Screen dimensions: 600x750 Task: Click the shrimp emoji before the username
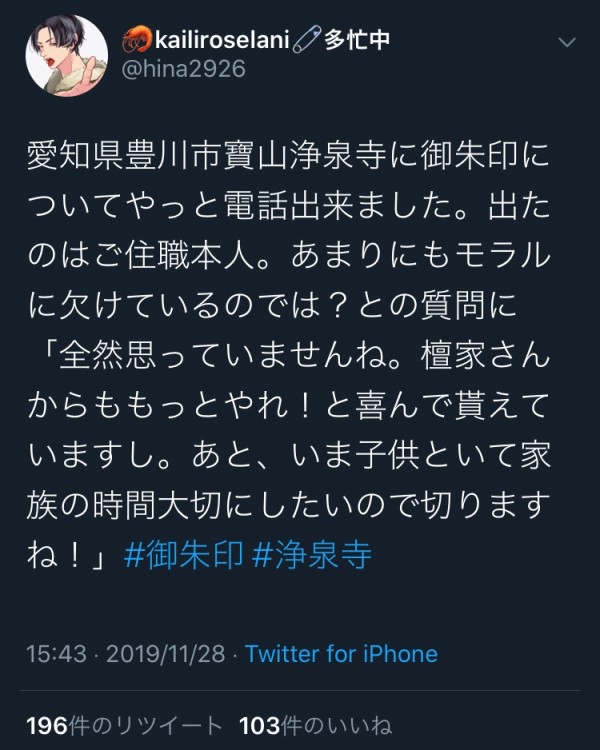click(x=137, y=40)
